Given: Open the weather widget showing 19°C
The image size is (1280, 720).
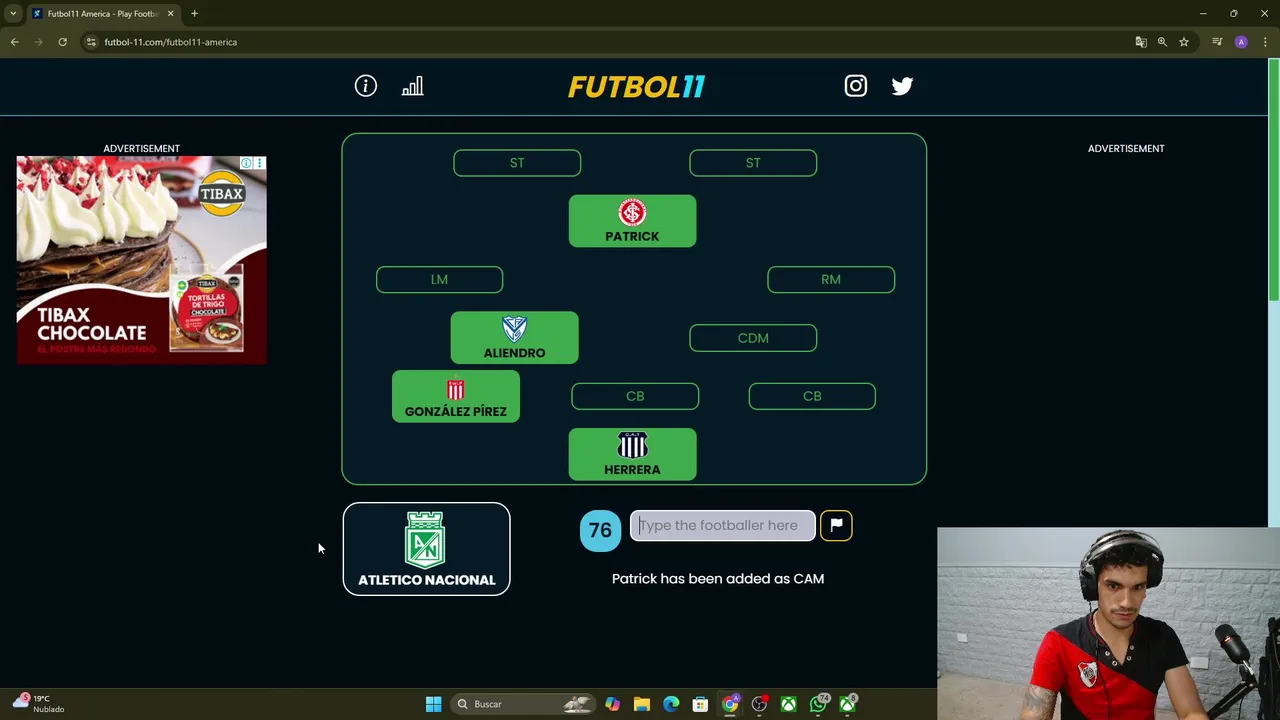Looking at the screenshot, I should tap(38, 703).
